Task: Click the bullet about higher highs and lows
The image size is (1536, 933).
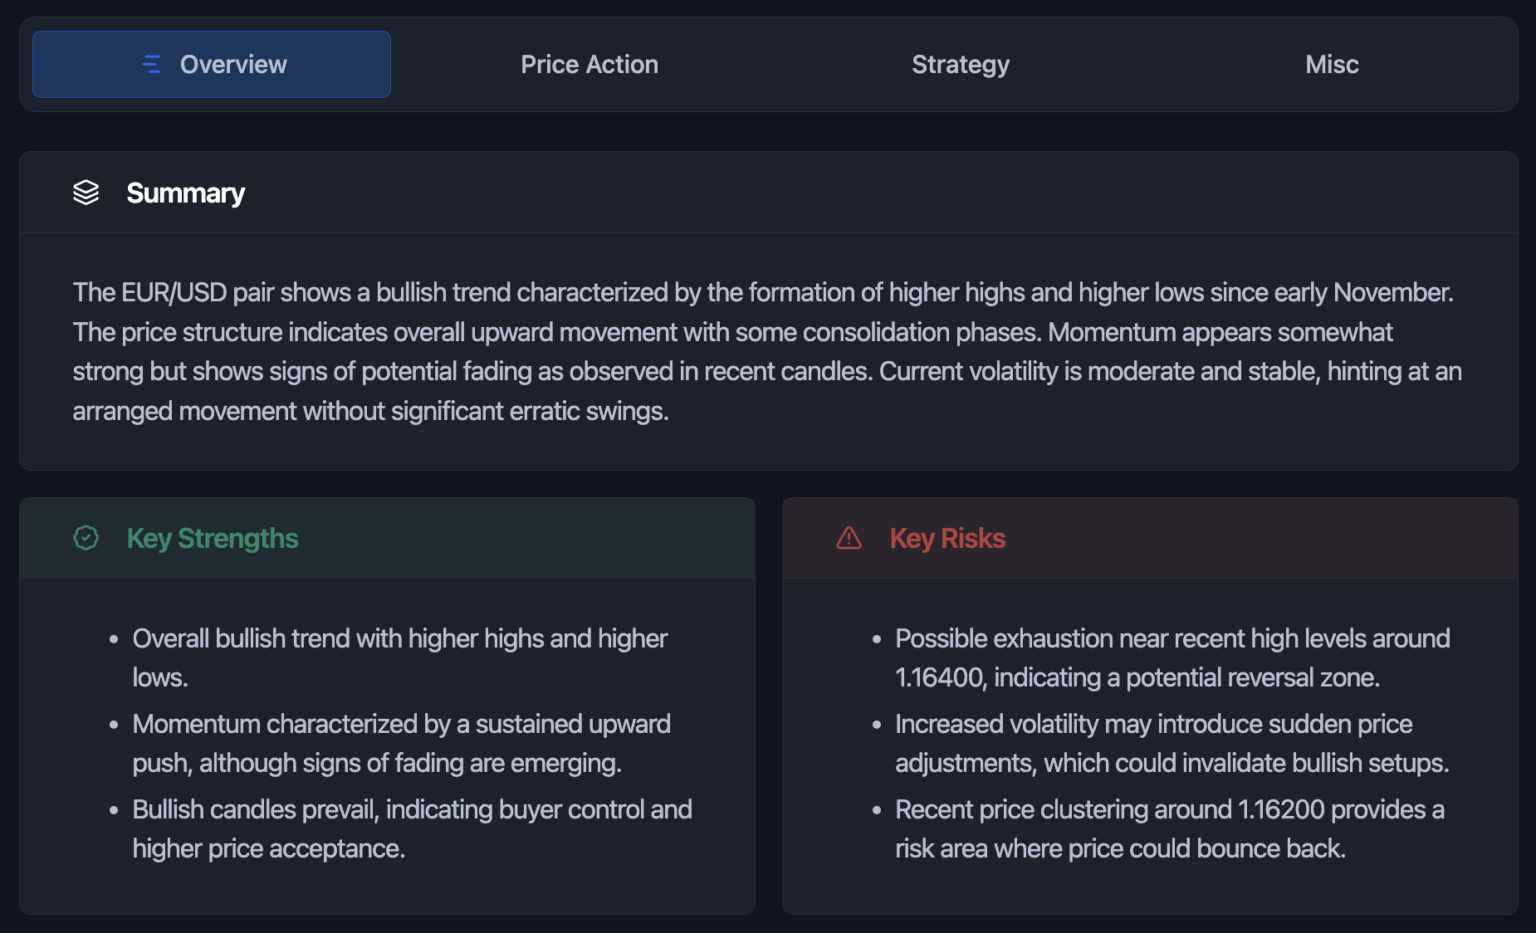Action: (400, 657)
